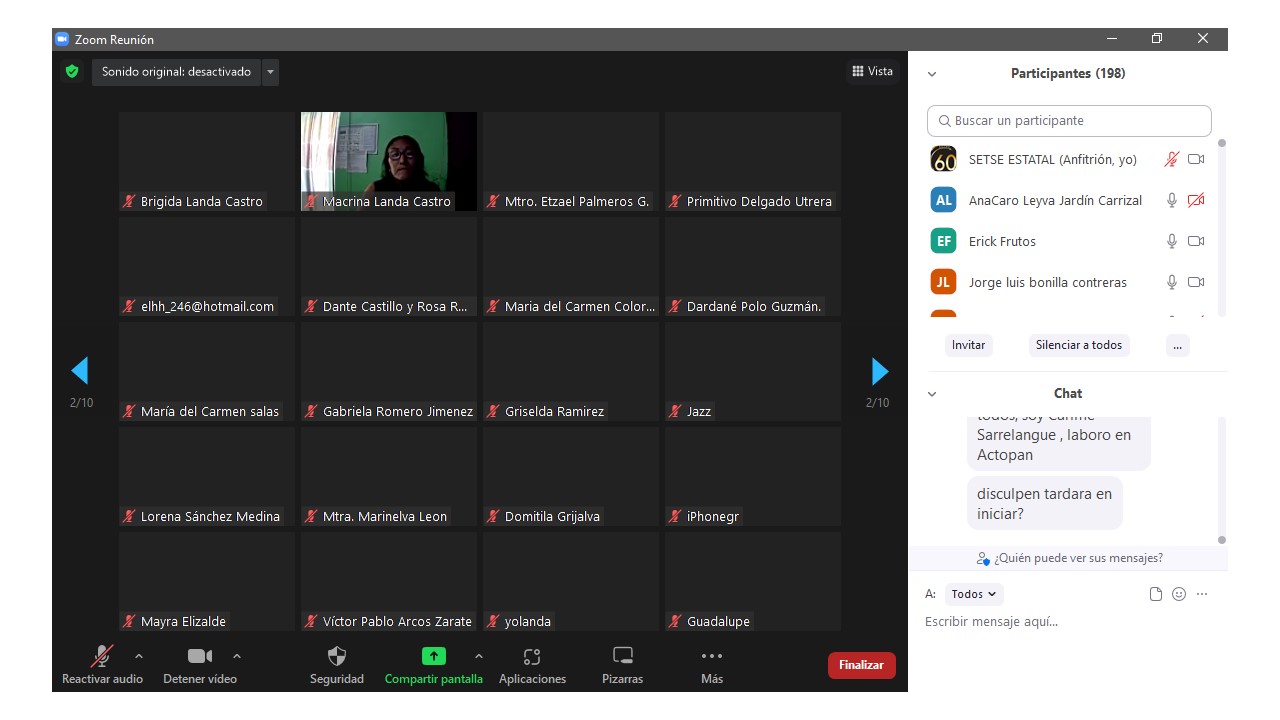The image size is (1280, 720).
Task: Open the Más options menu
Action: coord(711,657)
